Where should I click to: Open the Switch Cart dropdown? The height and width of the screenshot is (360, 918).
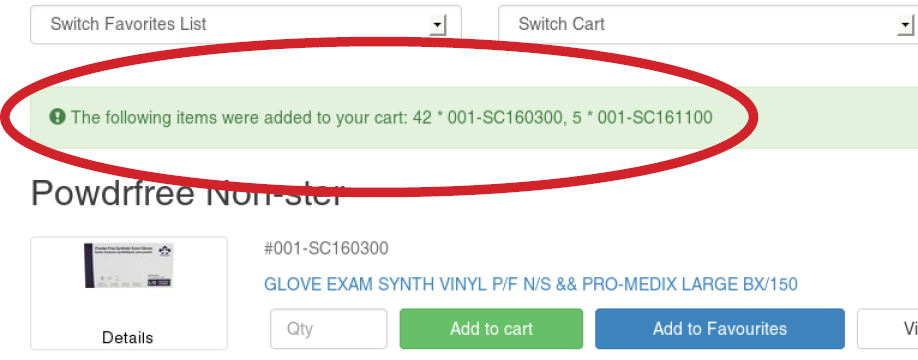(x=708, y=25)
